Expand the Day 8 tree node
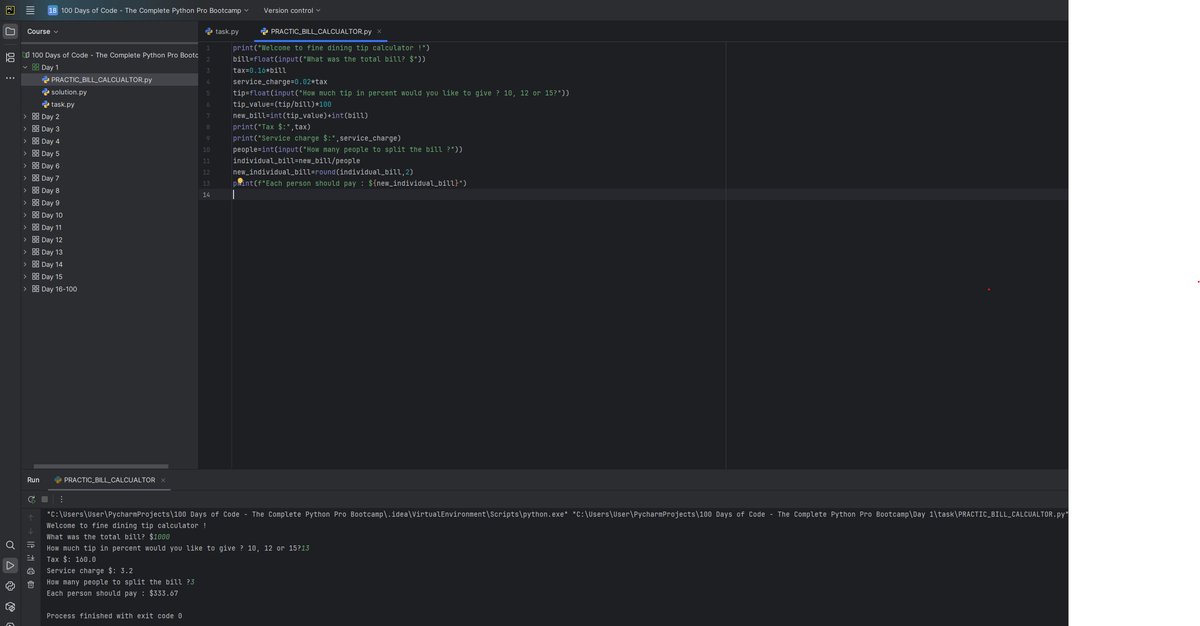The width and height of the screenshot is (1200, 626). [x=25, y=190]
